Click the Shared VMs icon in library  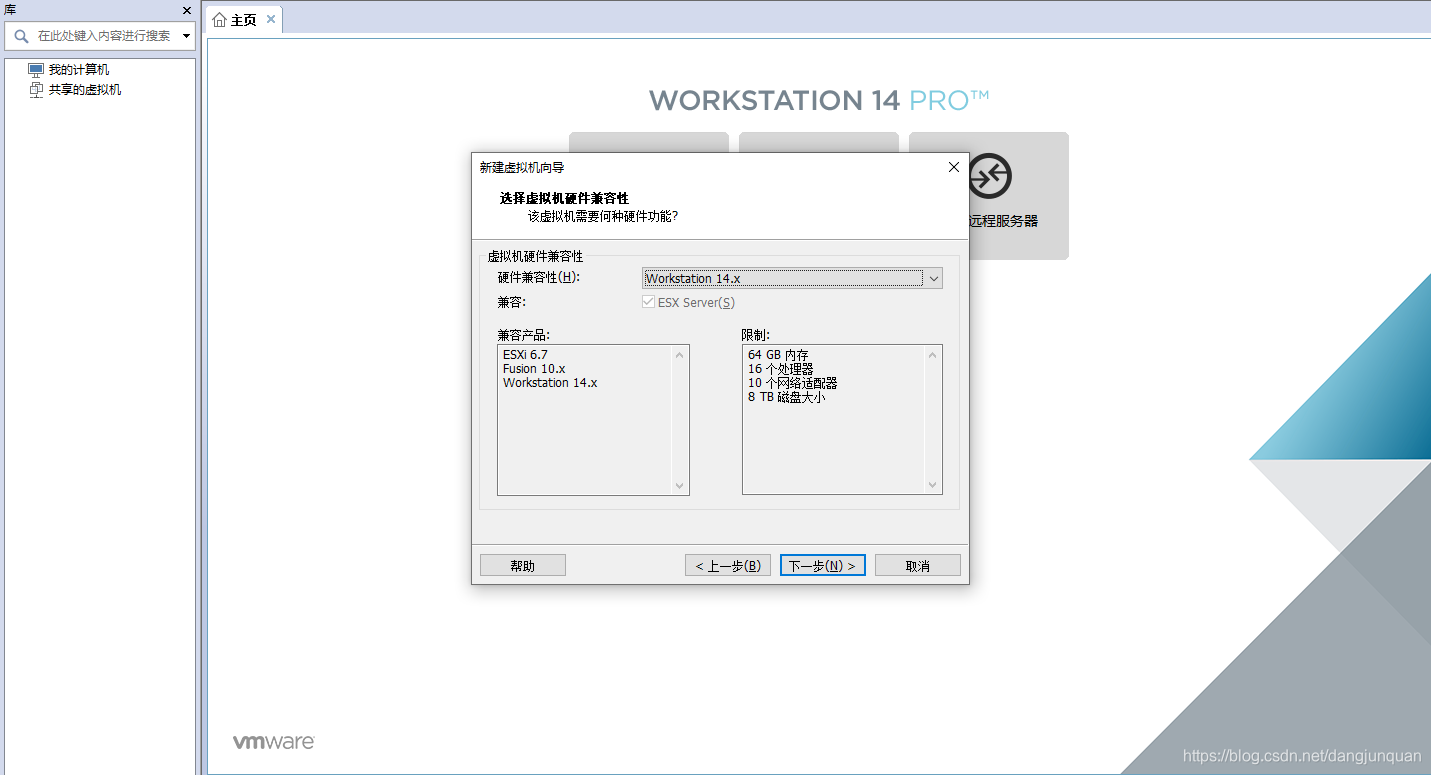(36, 90)
